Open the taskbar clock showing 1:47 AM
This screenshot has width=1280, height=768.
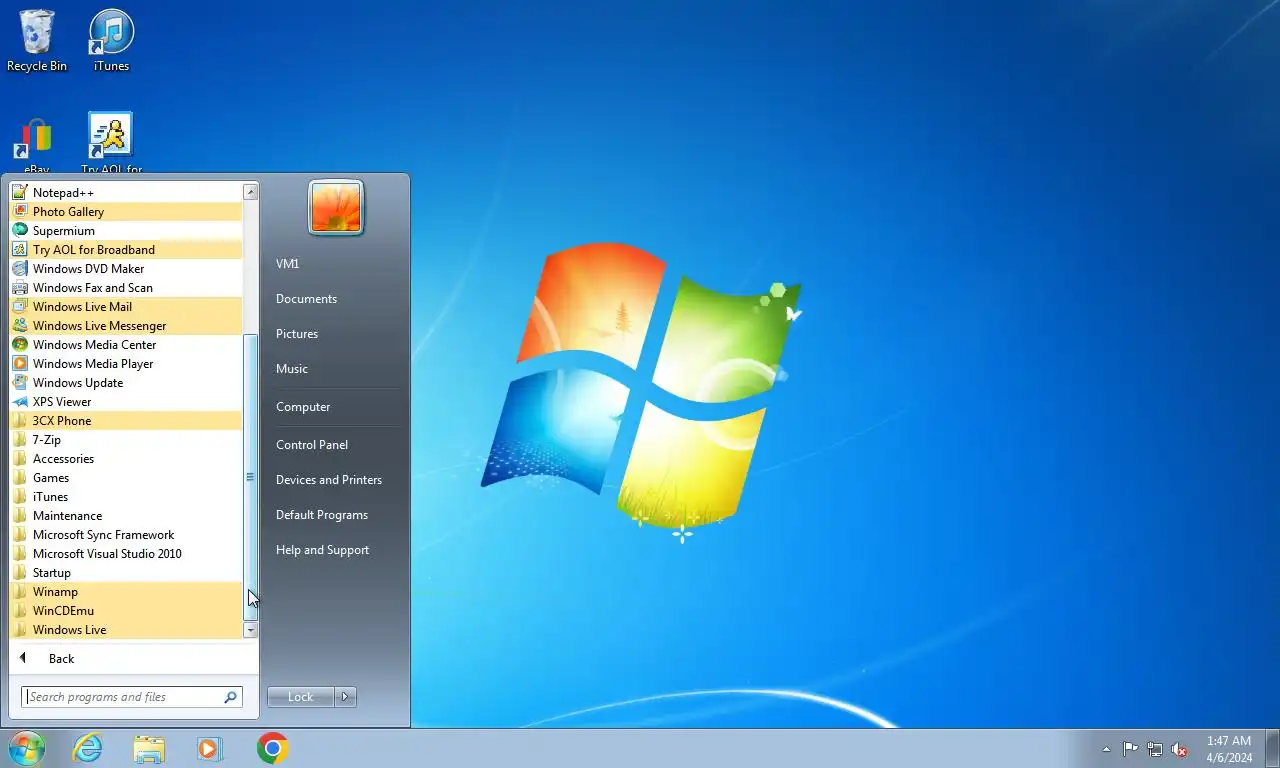pos(1229,749)
